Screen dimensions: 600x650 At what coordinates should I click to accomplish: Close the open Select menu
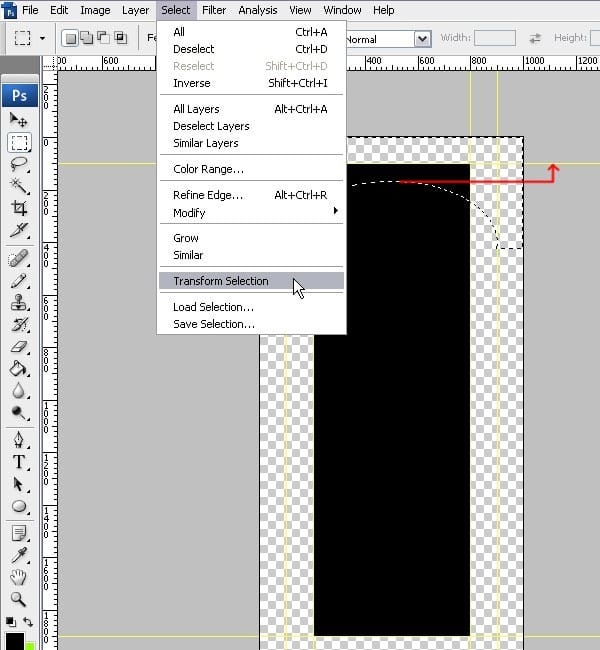[x=176, y=10]
